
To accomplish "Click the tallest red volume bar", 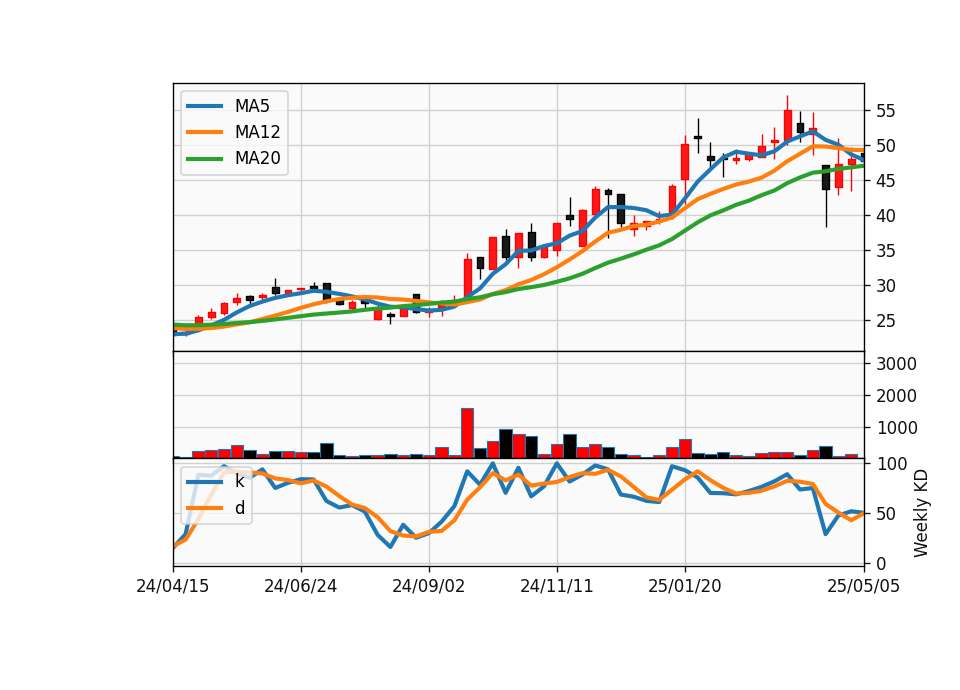I will tap(467, 433).
